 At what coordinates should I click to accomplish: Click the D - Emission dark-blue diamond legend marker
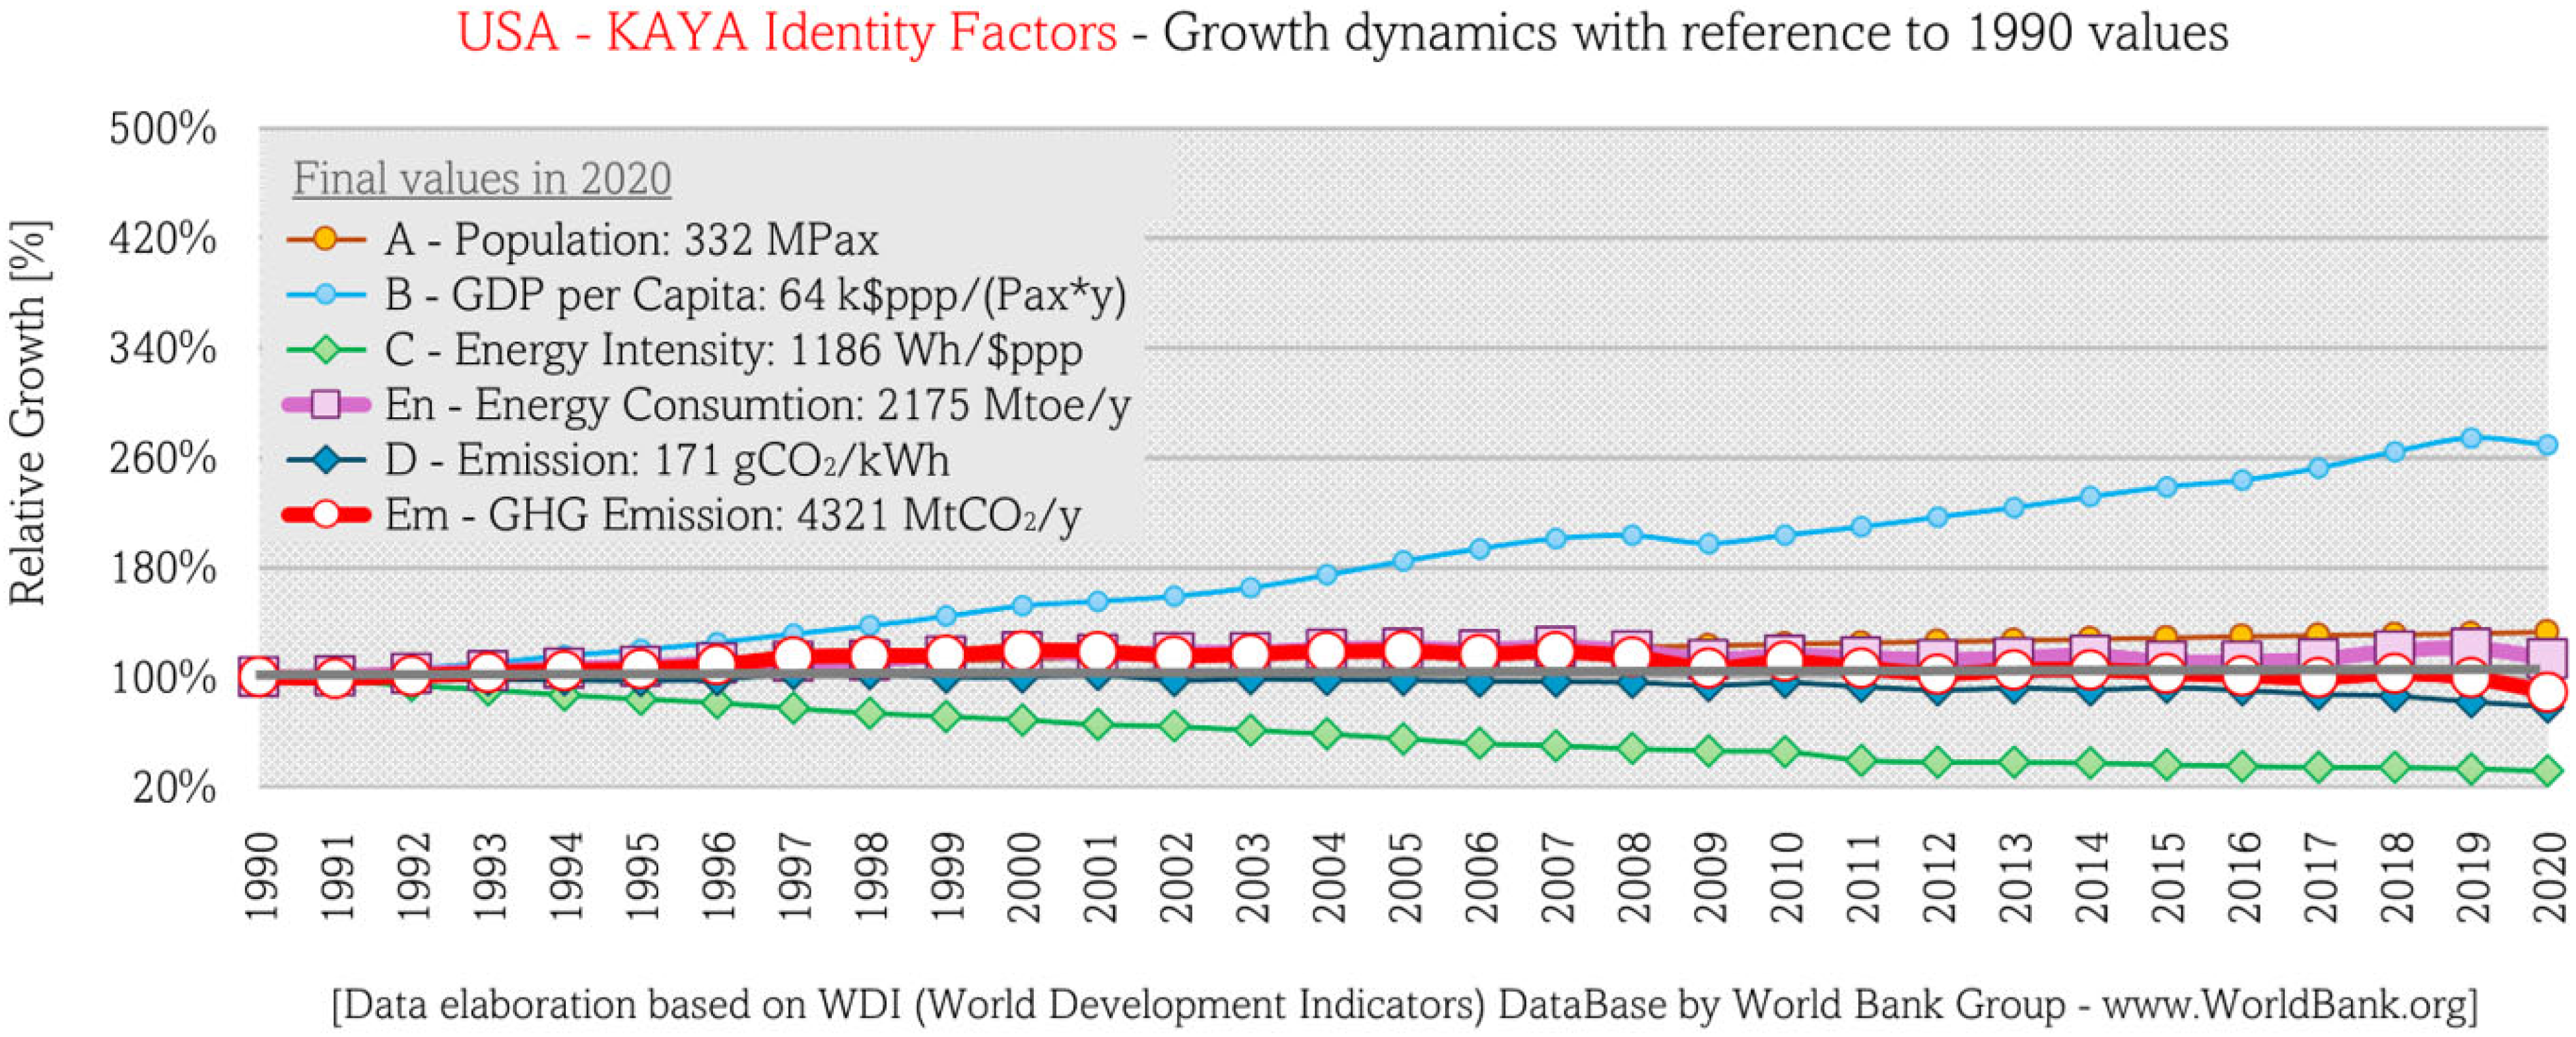325,460
